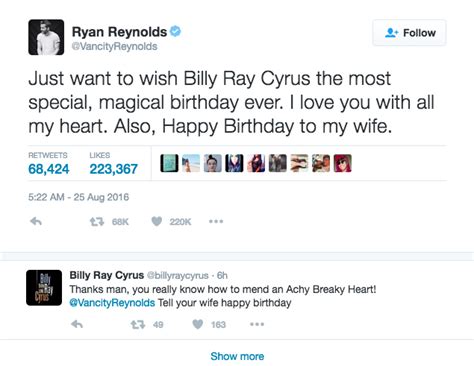Viewport: 474px width, 366px height.
Task: Click the blue verified badge
Action: [x=175, y=31]
